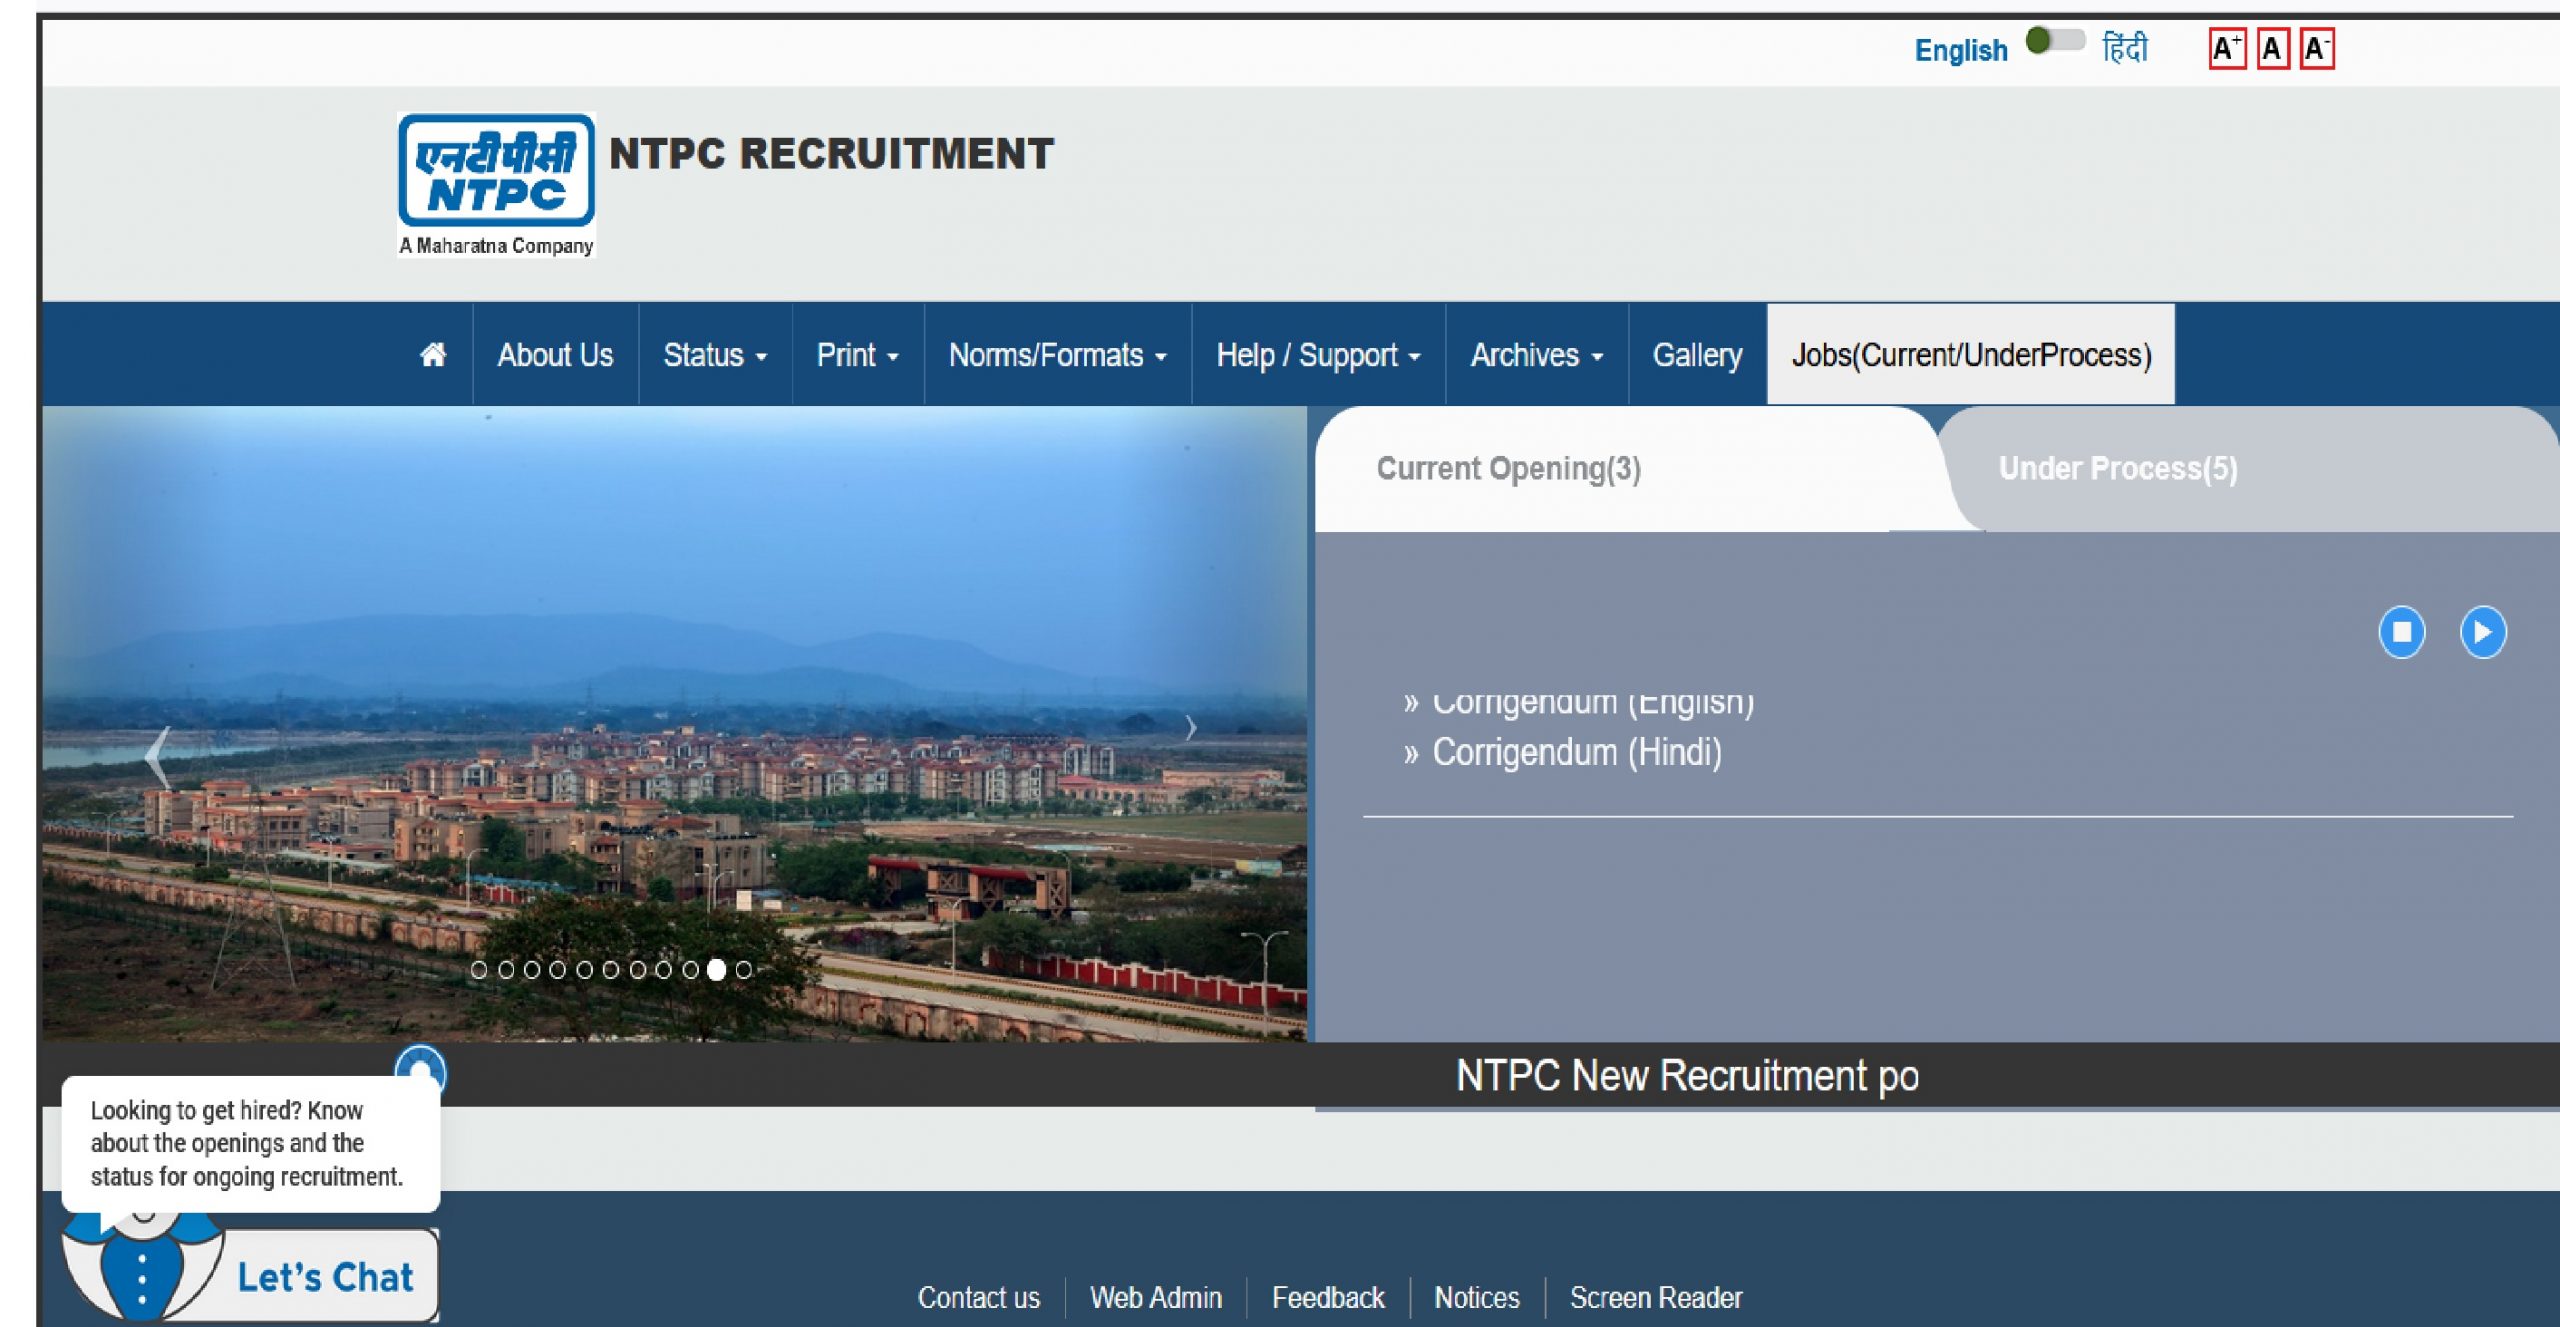The image size is (2560, 1327).
Task: Select English language label
Action: pos(1960,50)
